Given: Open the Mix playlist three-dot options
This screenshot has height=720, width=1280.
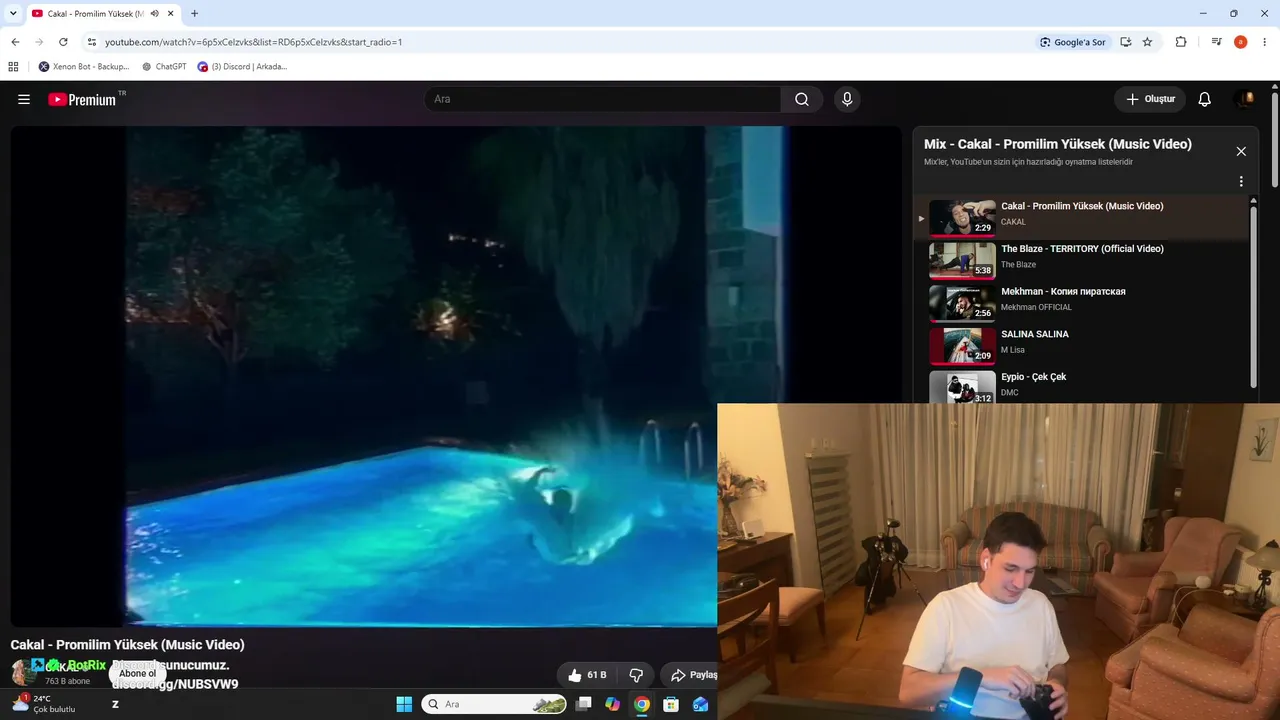Looking at the screenshot, I should point(1241,182).
